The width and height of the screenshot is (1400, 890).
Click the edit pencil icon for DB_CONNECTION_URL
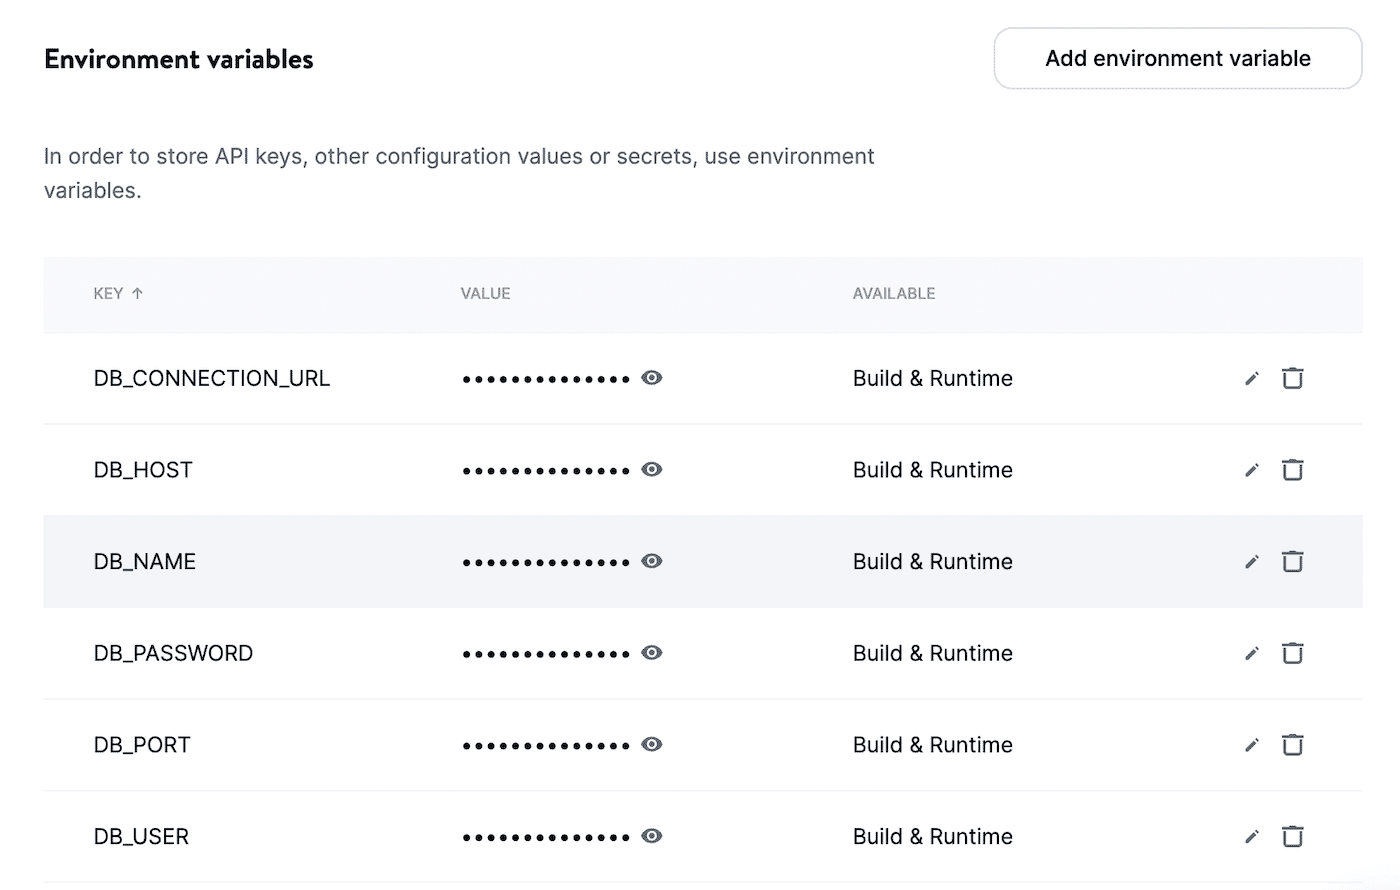[x=1251, y=378]
